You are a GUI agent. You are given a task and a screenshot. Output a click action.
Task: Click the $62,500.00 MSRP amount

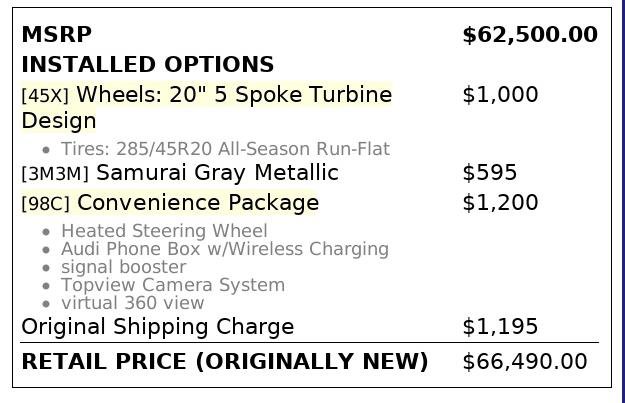529,35
